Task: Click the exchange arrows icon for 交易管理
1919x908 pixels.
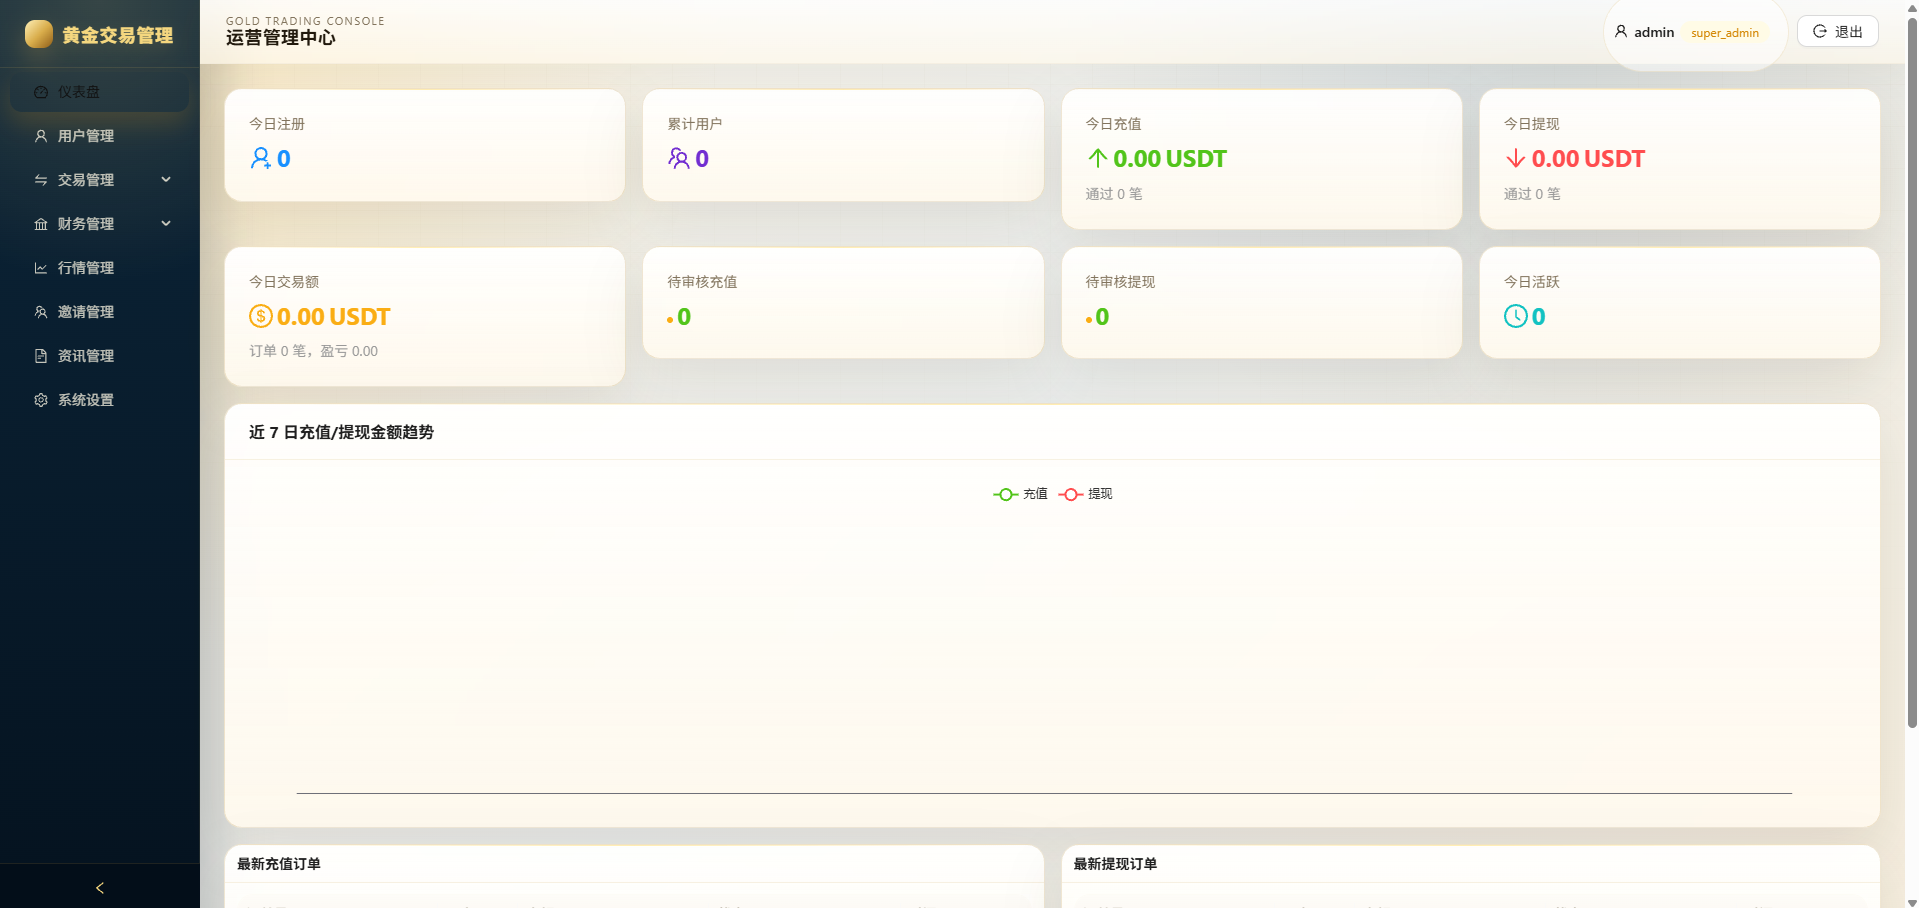Action: pos(41,180)
